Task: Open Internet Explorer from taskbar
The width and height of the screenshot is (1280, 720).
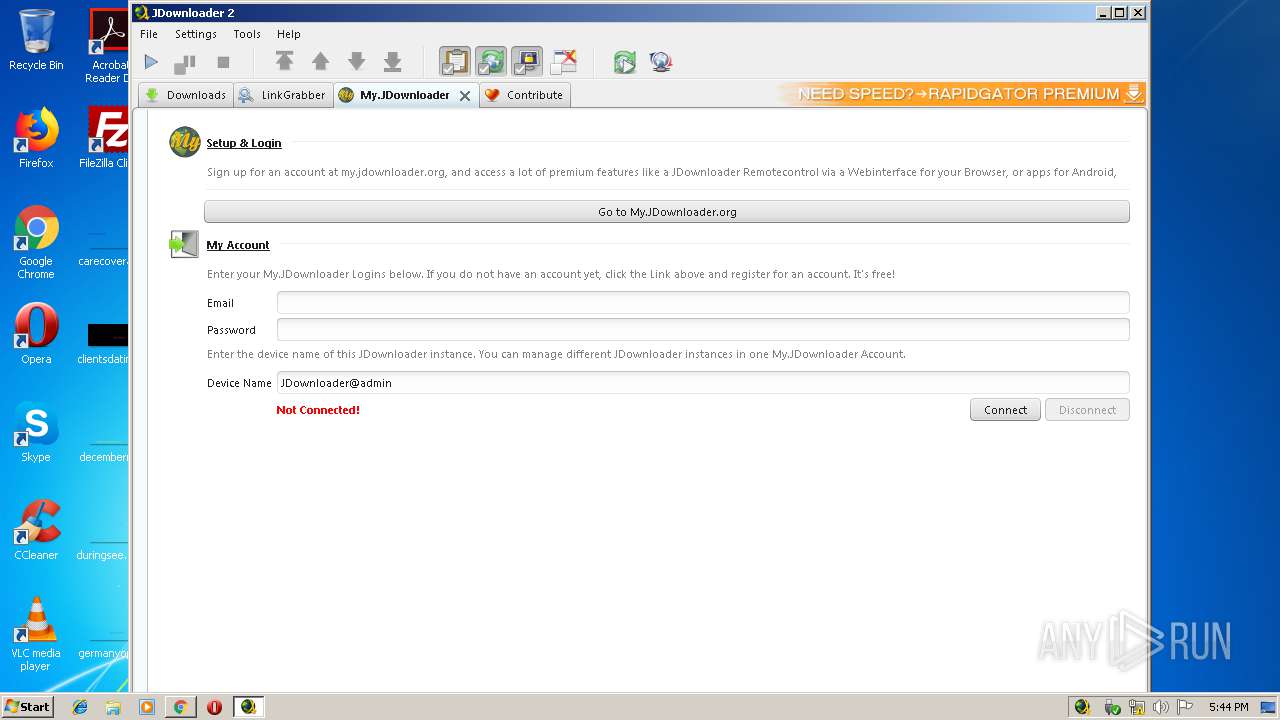Action: click(80, 707)
